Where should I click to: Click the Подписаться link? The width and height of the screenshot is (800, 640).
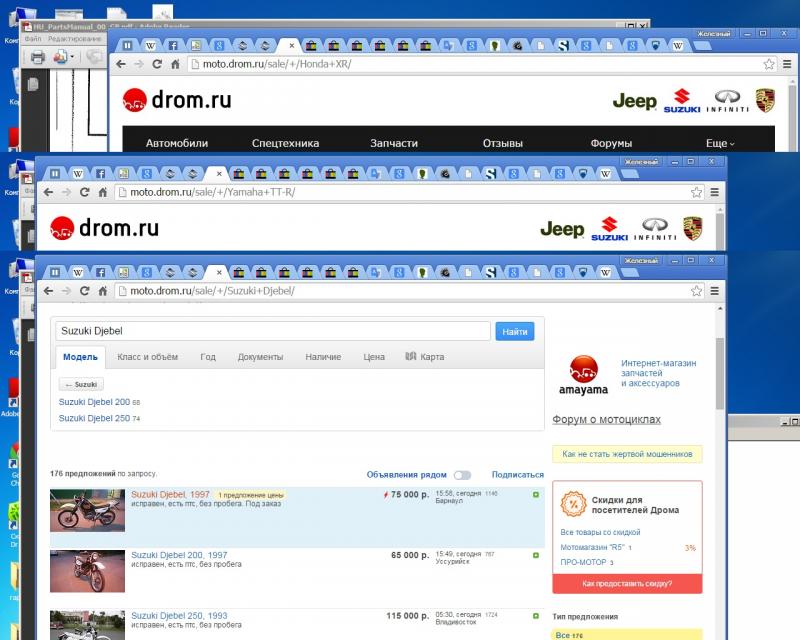517,475
